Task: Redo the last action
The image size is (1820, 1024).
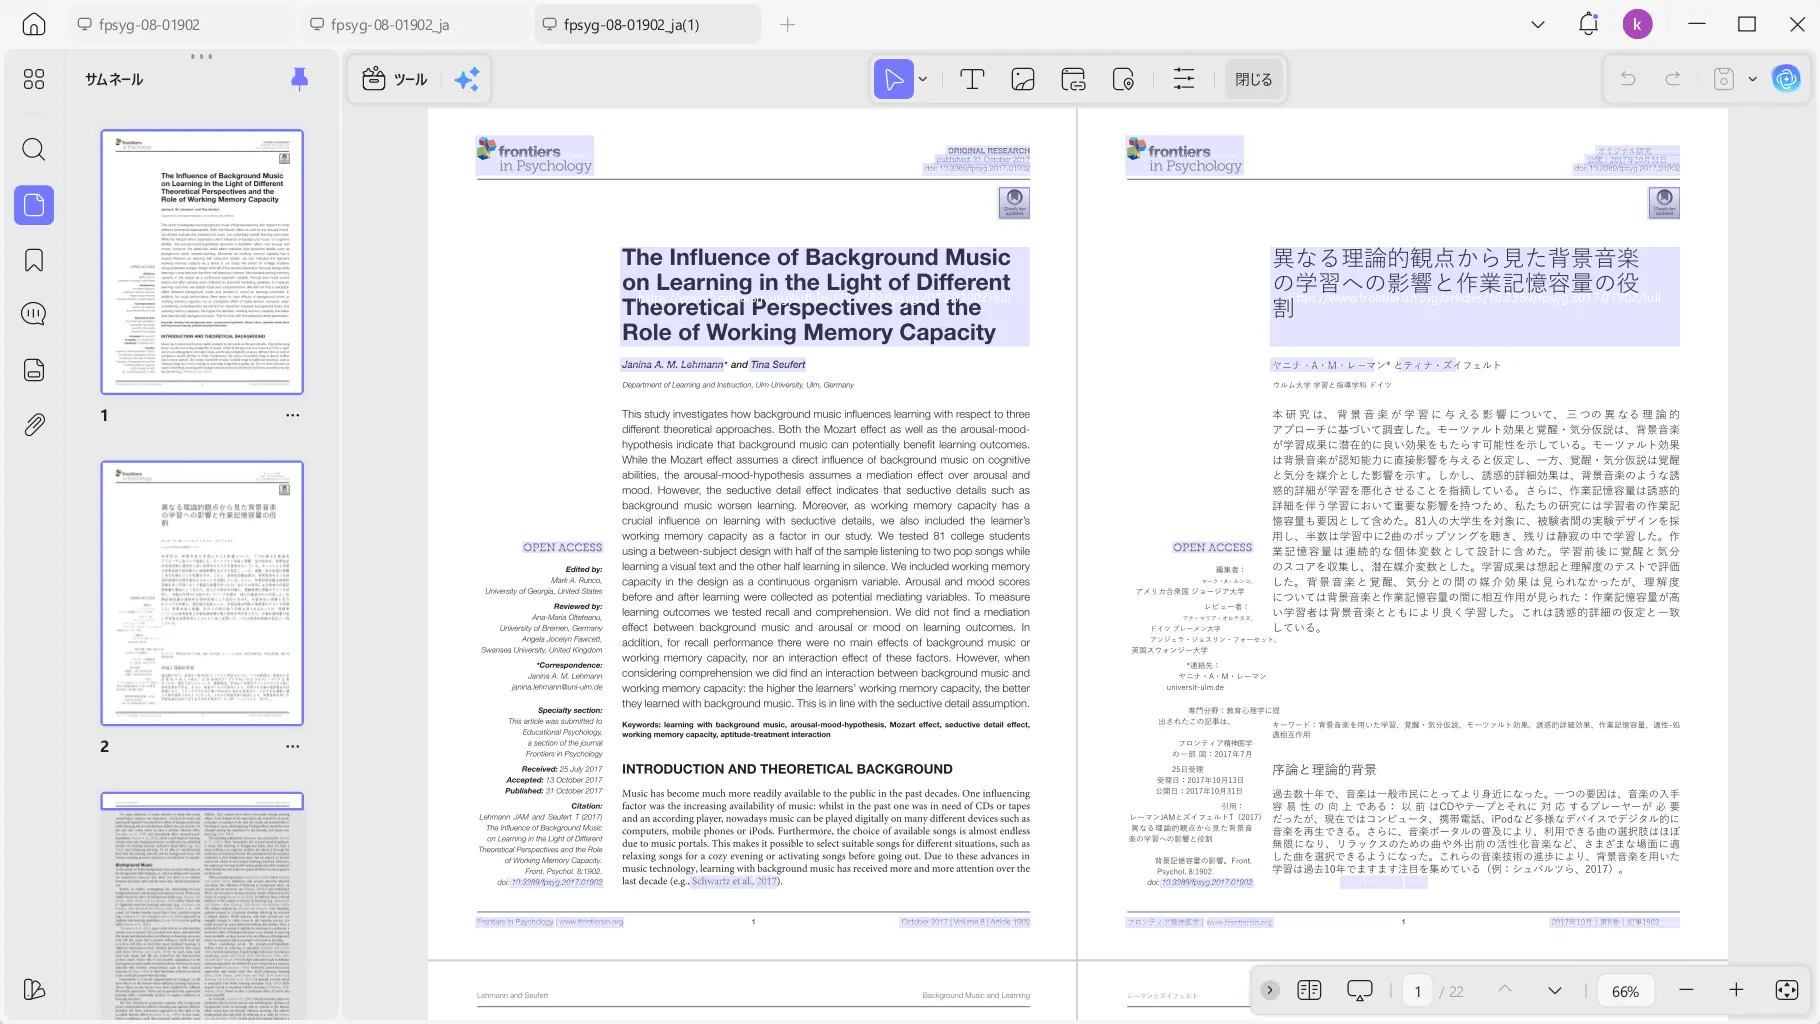Action: (1673, 79)
